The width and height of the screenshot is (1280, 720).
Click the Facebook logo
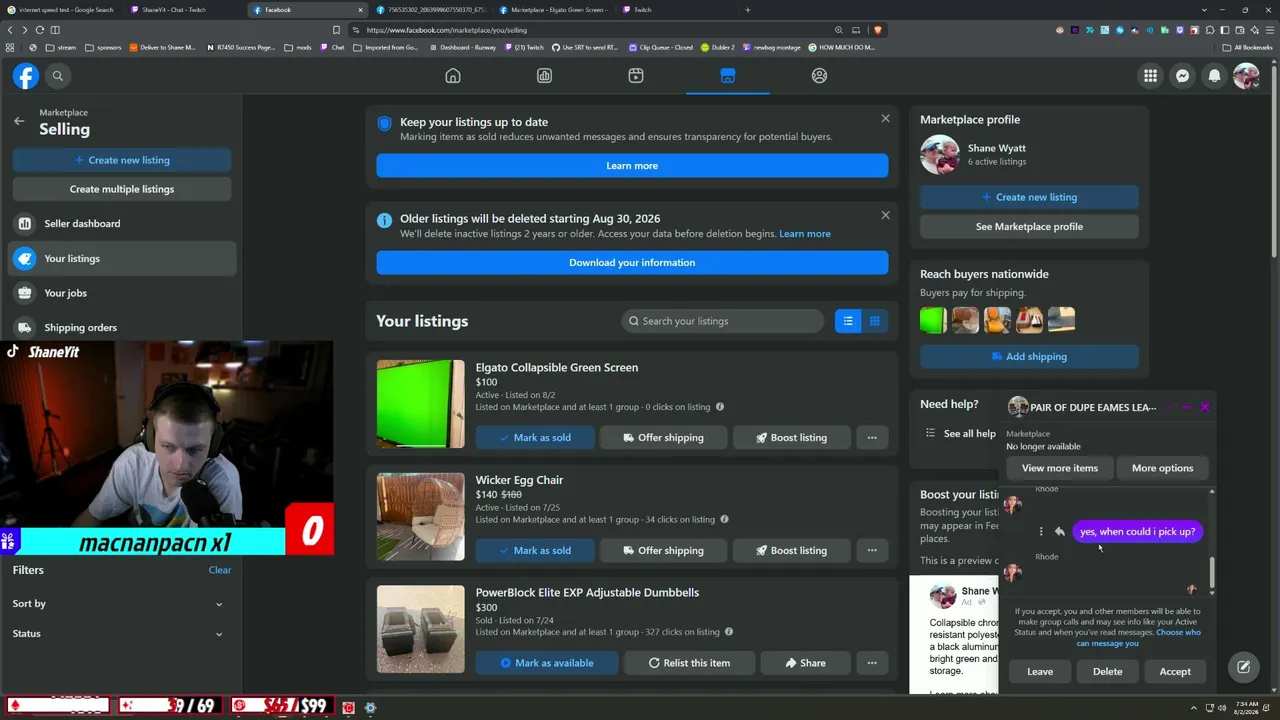point(26,76)
